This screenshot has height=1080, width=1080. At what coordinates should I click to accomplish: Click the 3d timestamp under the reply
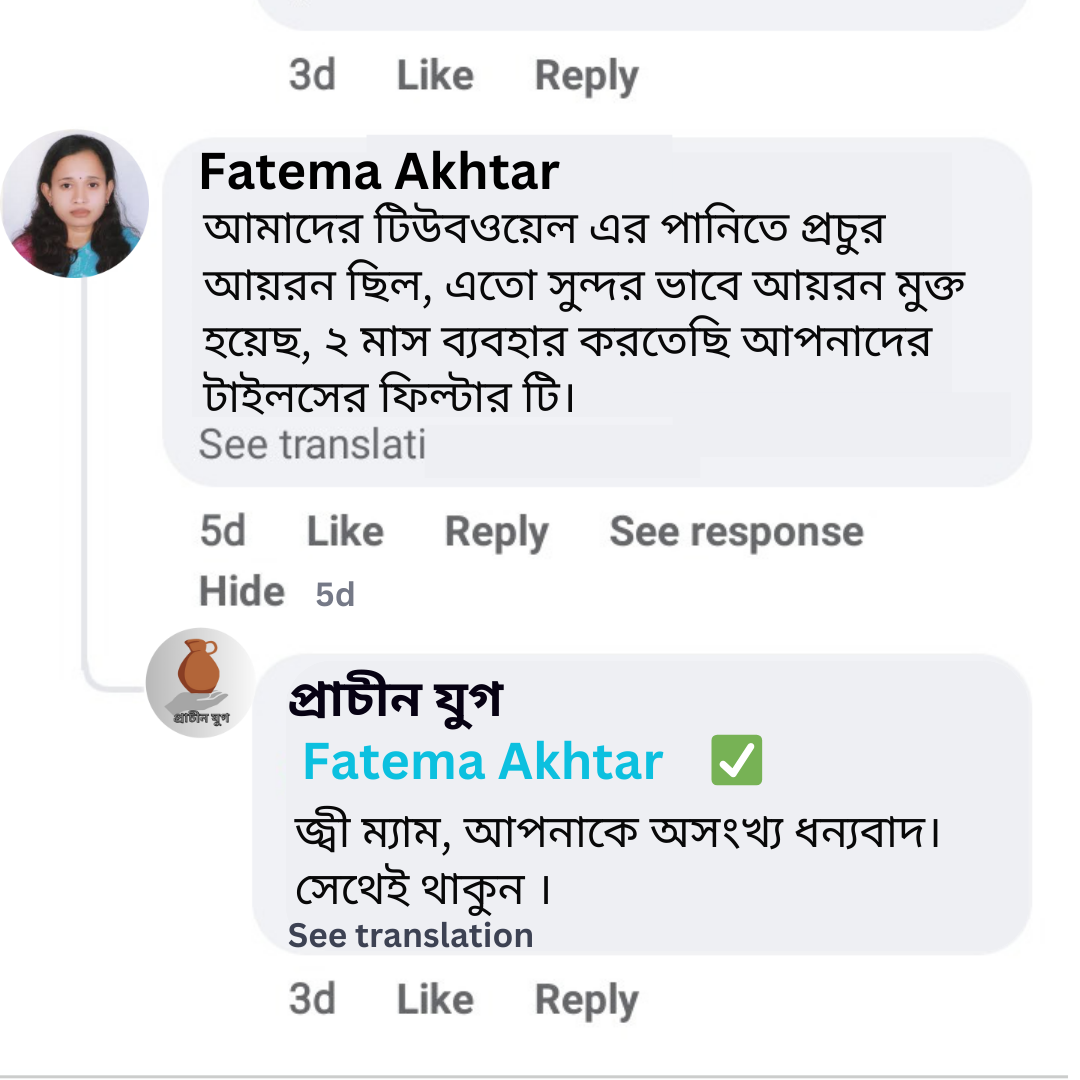(x=311, y=999)
